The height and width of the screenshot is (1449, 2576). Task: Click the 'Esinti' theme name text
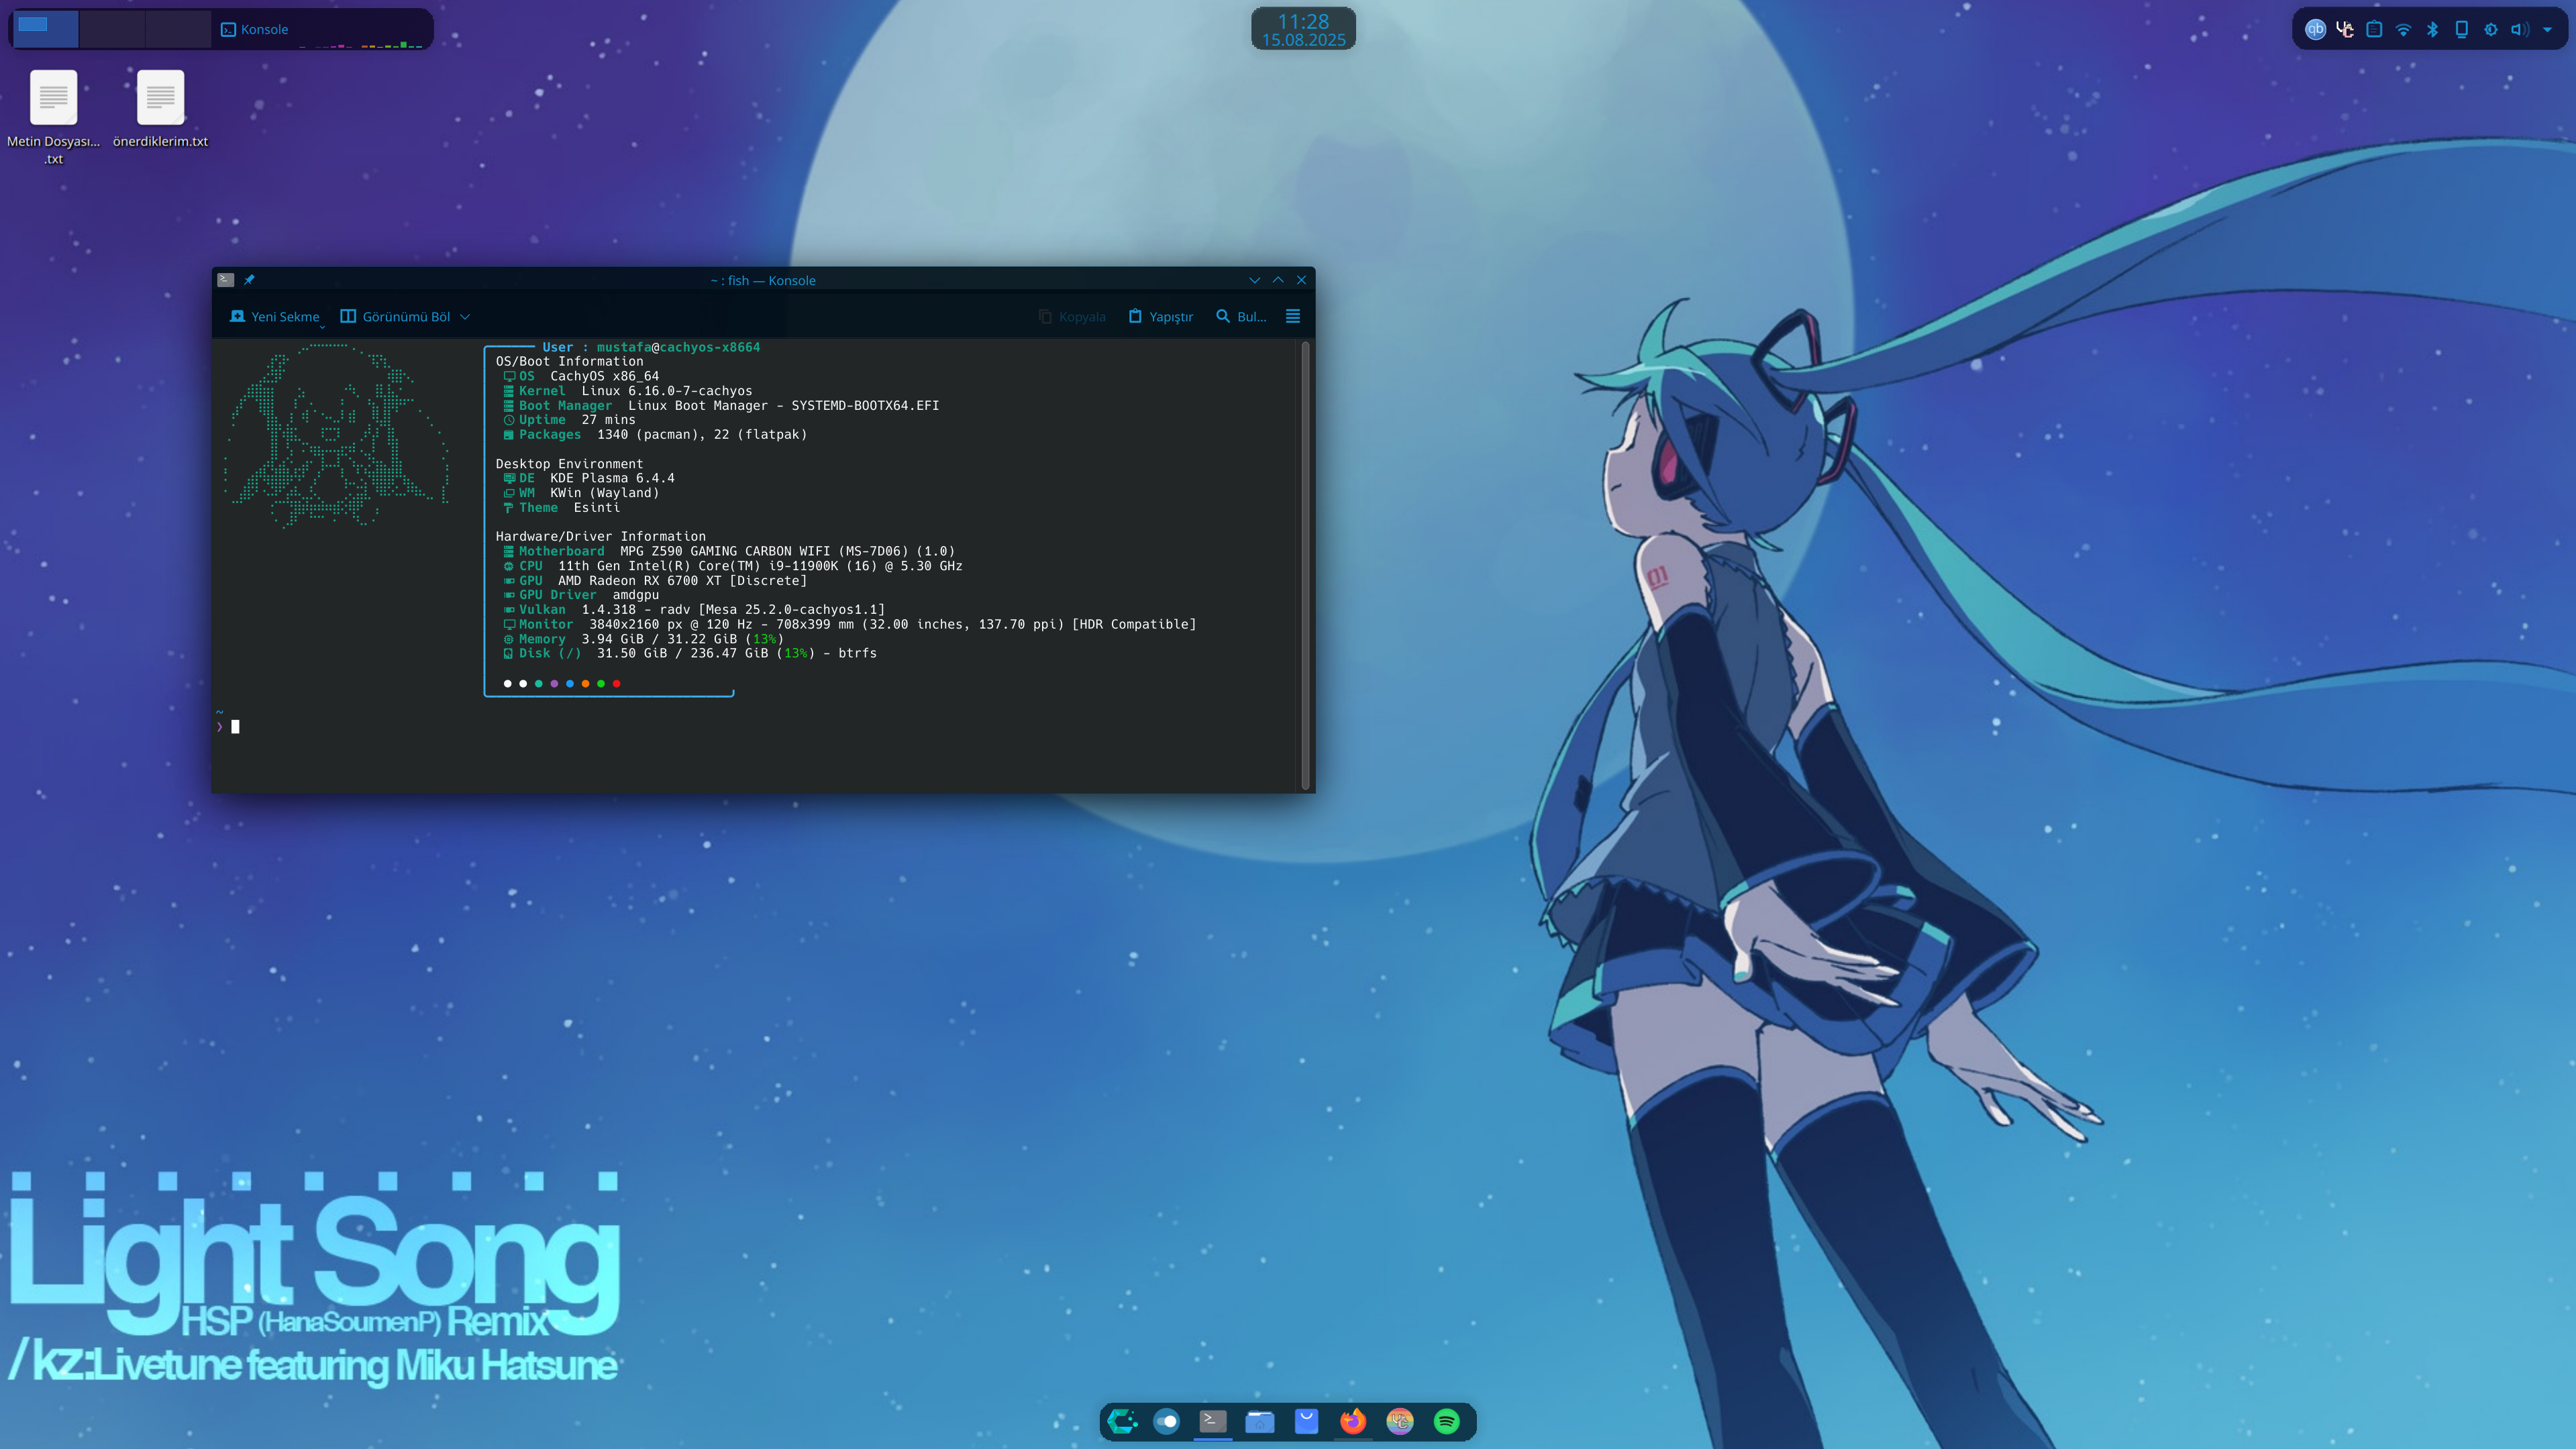coord(597,507)
